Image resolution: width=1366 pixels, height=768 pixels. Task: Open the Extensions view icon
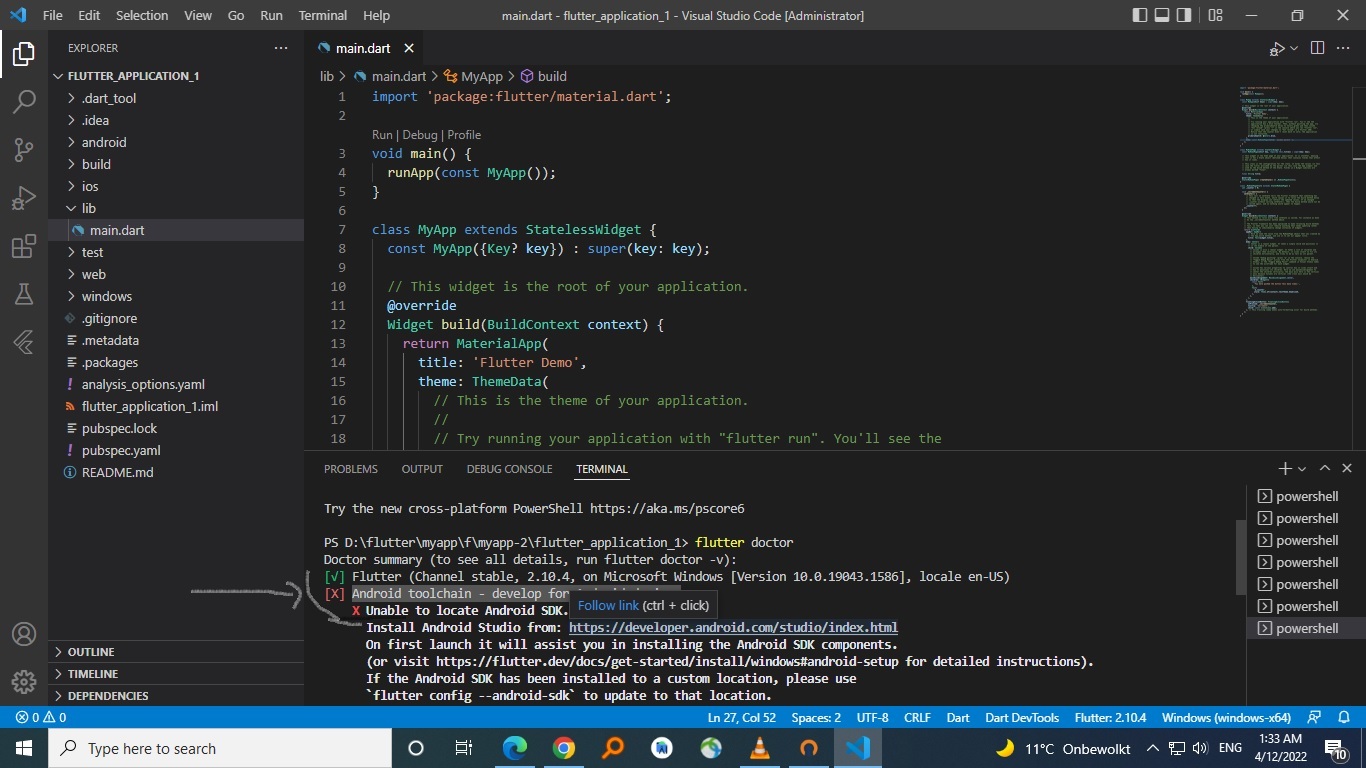[24, 246]
